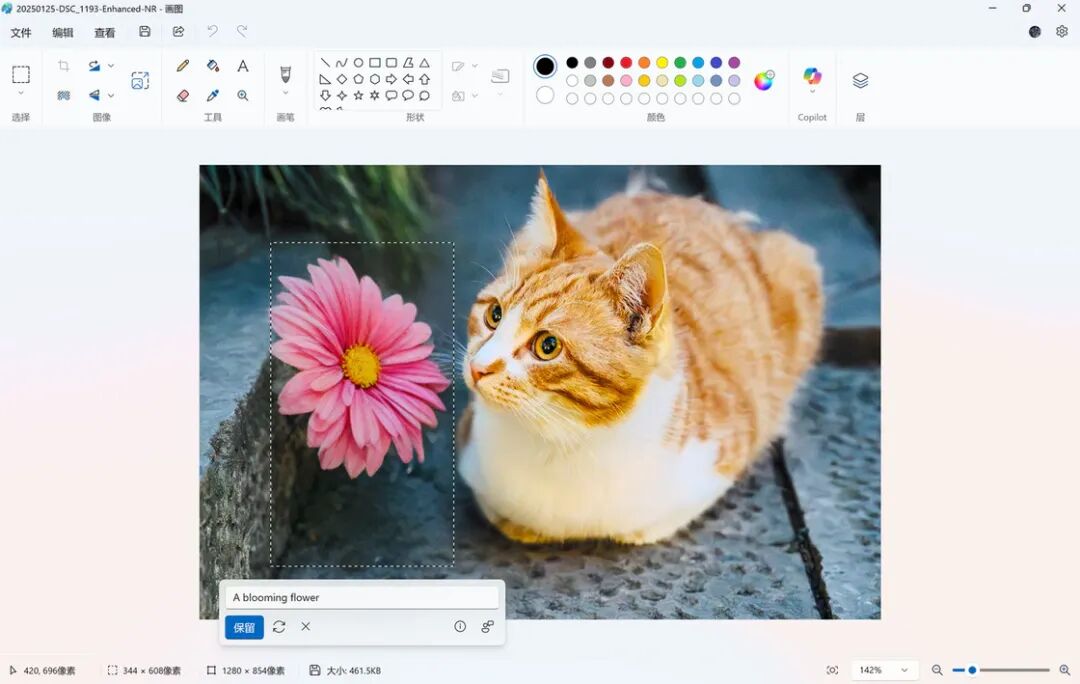Expand the selection options dropdown
The width and height of the screenshot is (1080, 684).
click(21, 93)
